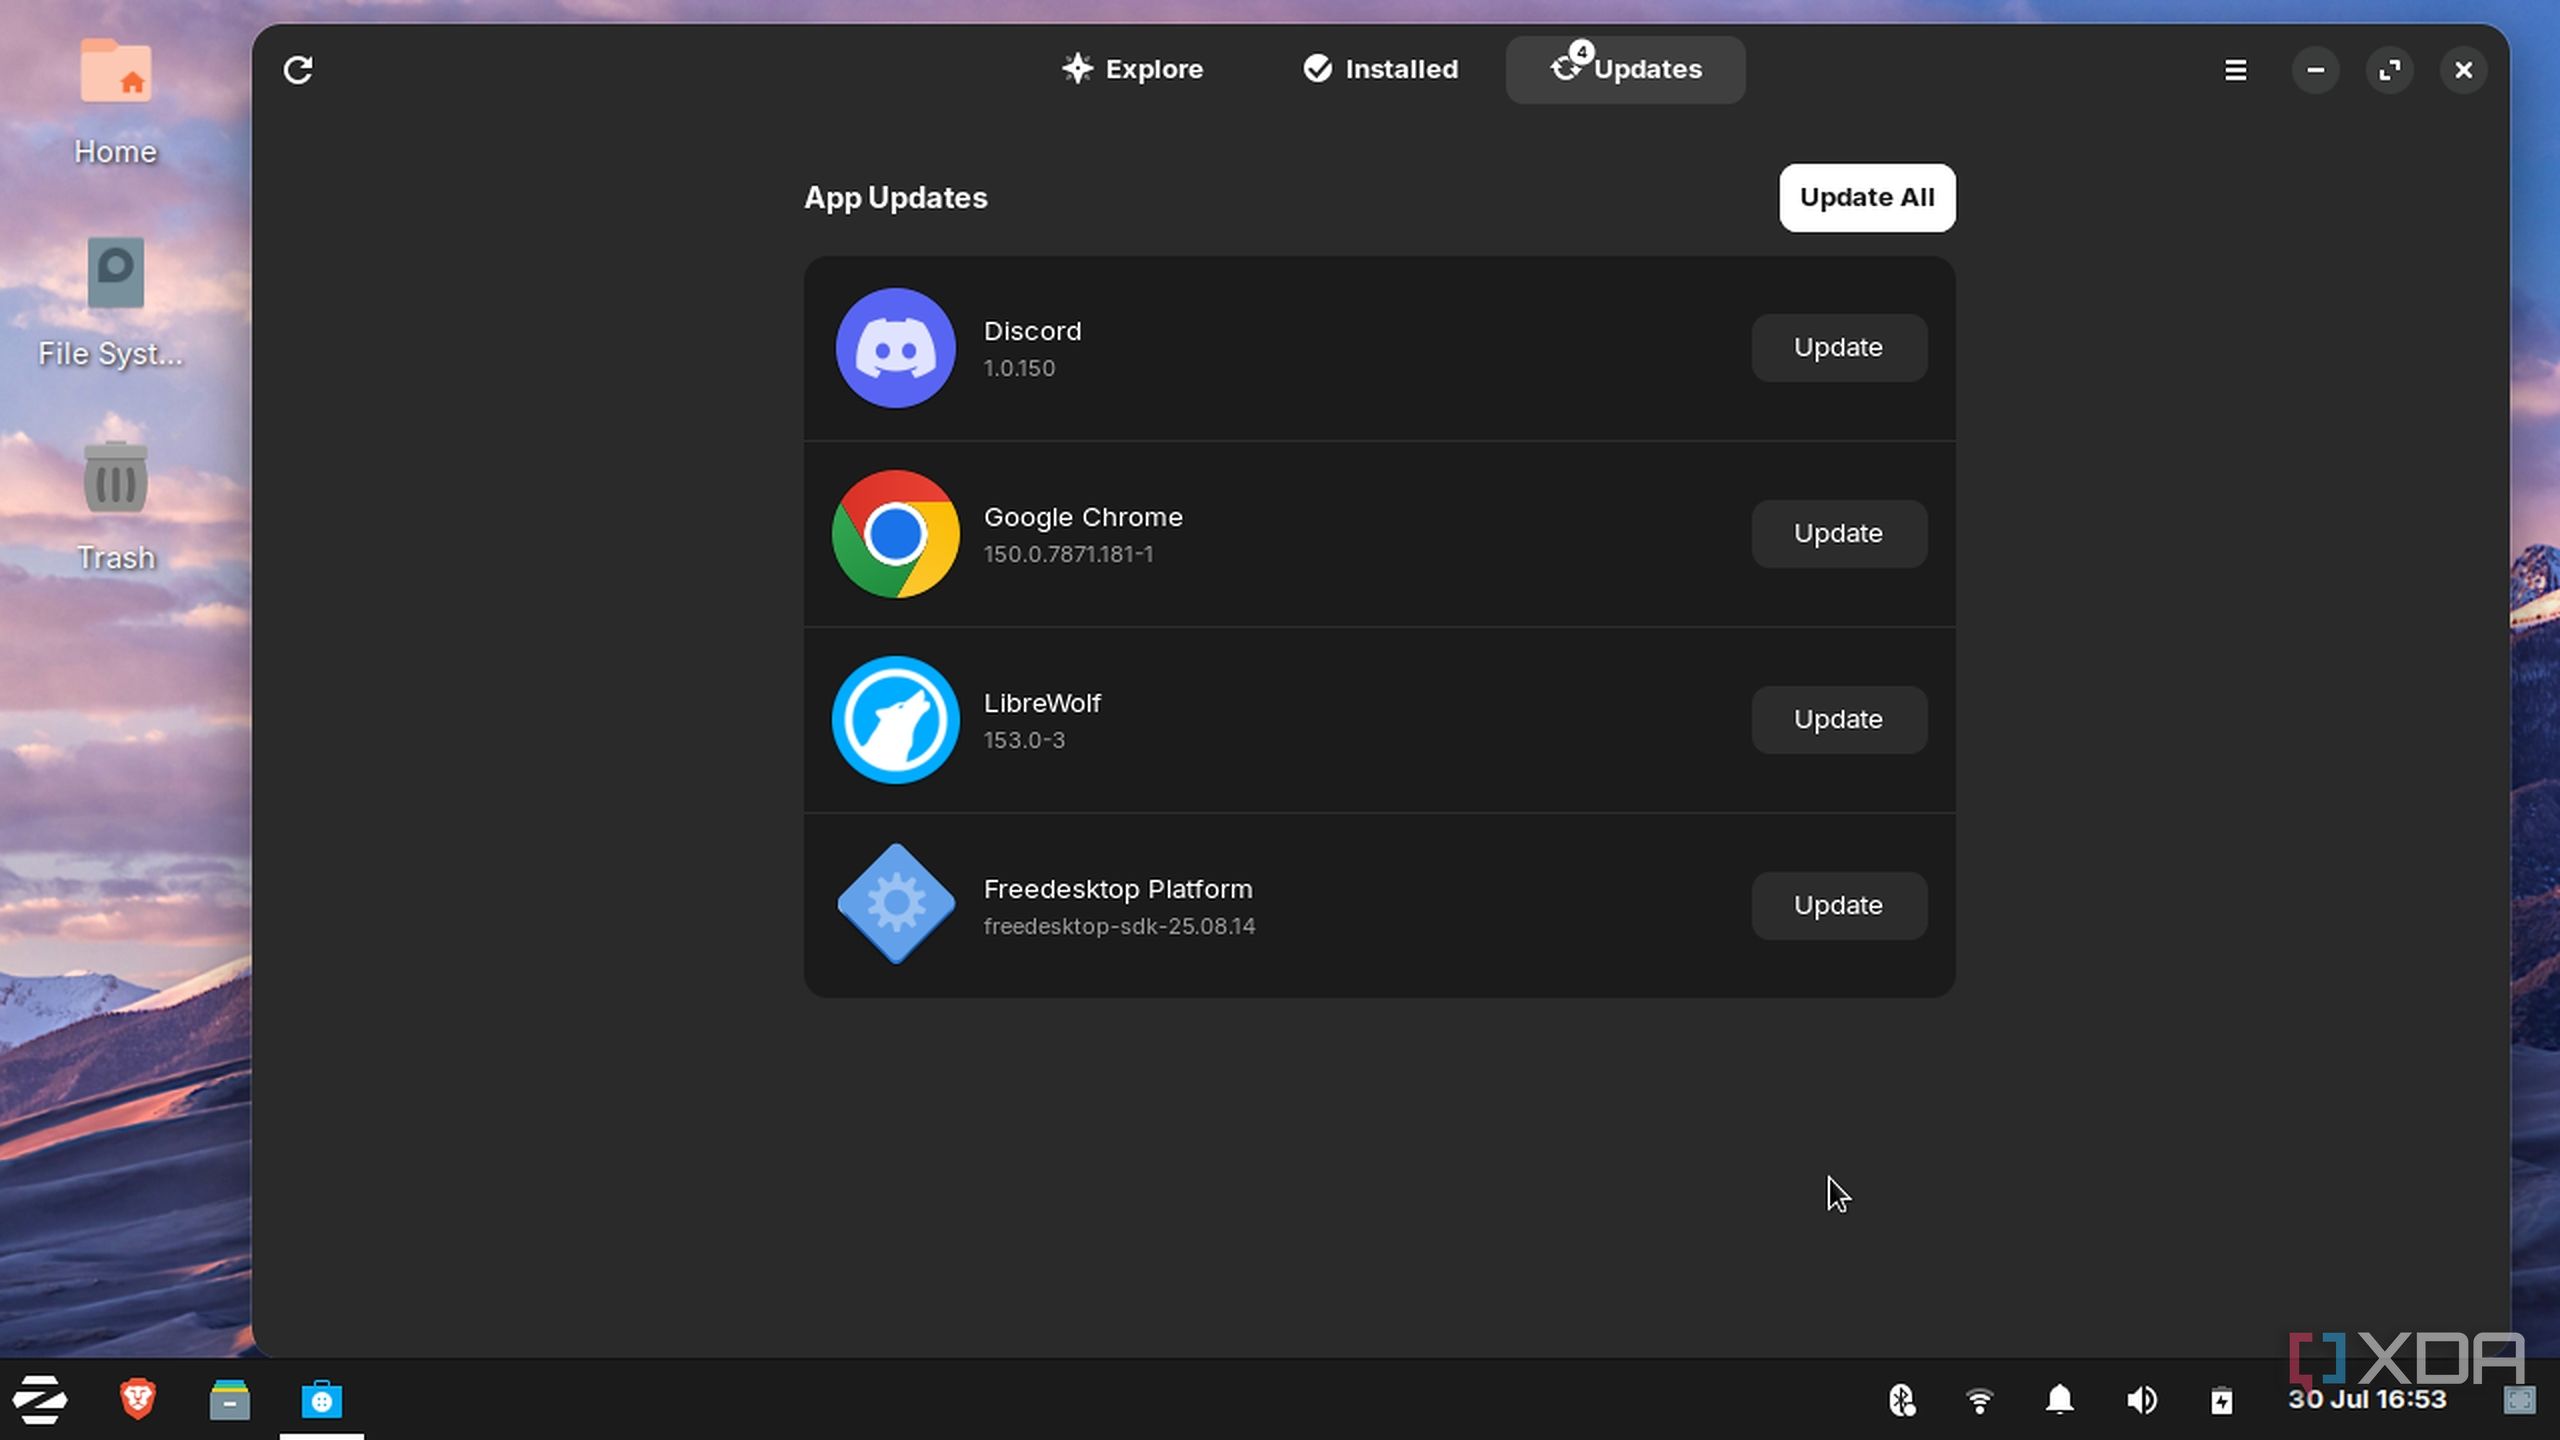Click the Freedesktop Platform name text

coord(1118,889)
